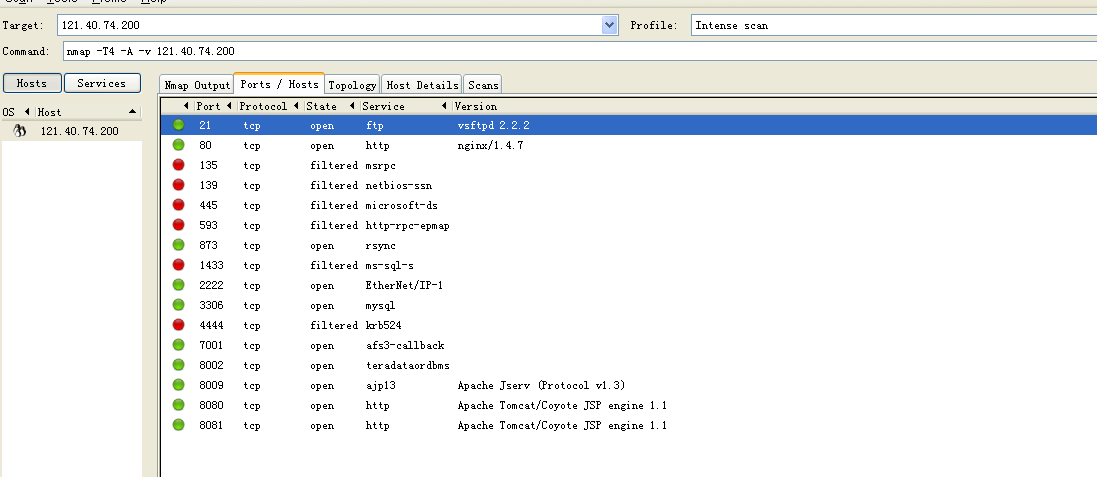The image size is (1097, 477).
Task: Click the afs3-callback service name
Action: click(405, 346)
